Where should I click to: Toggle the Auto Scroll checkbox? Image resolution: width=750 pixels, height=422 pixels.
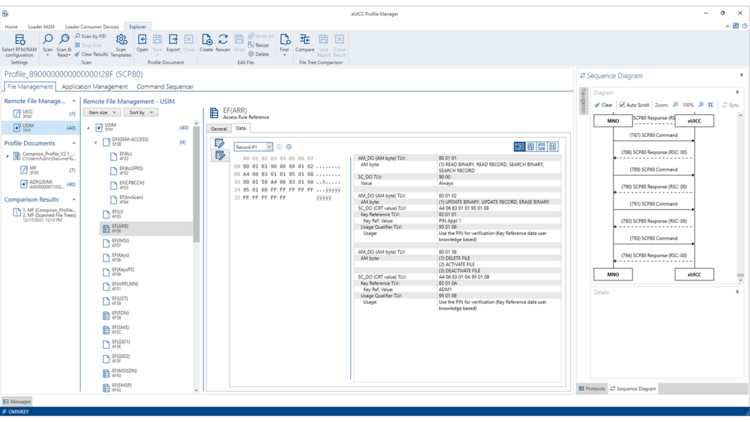tap(622, 105)
